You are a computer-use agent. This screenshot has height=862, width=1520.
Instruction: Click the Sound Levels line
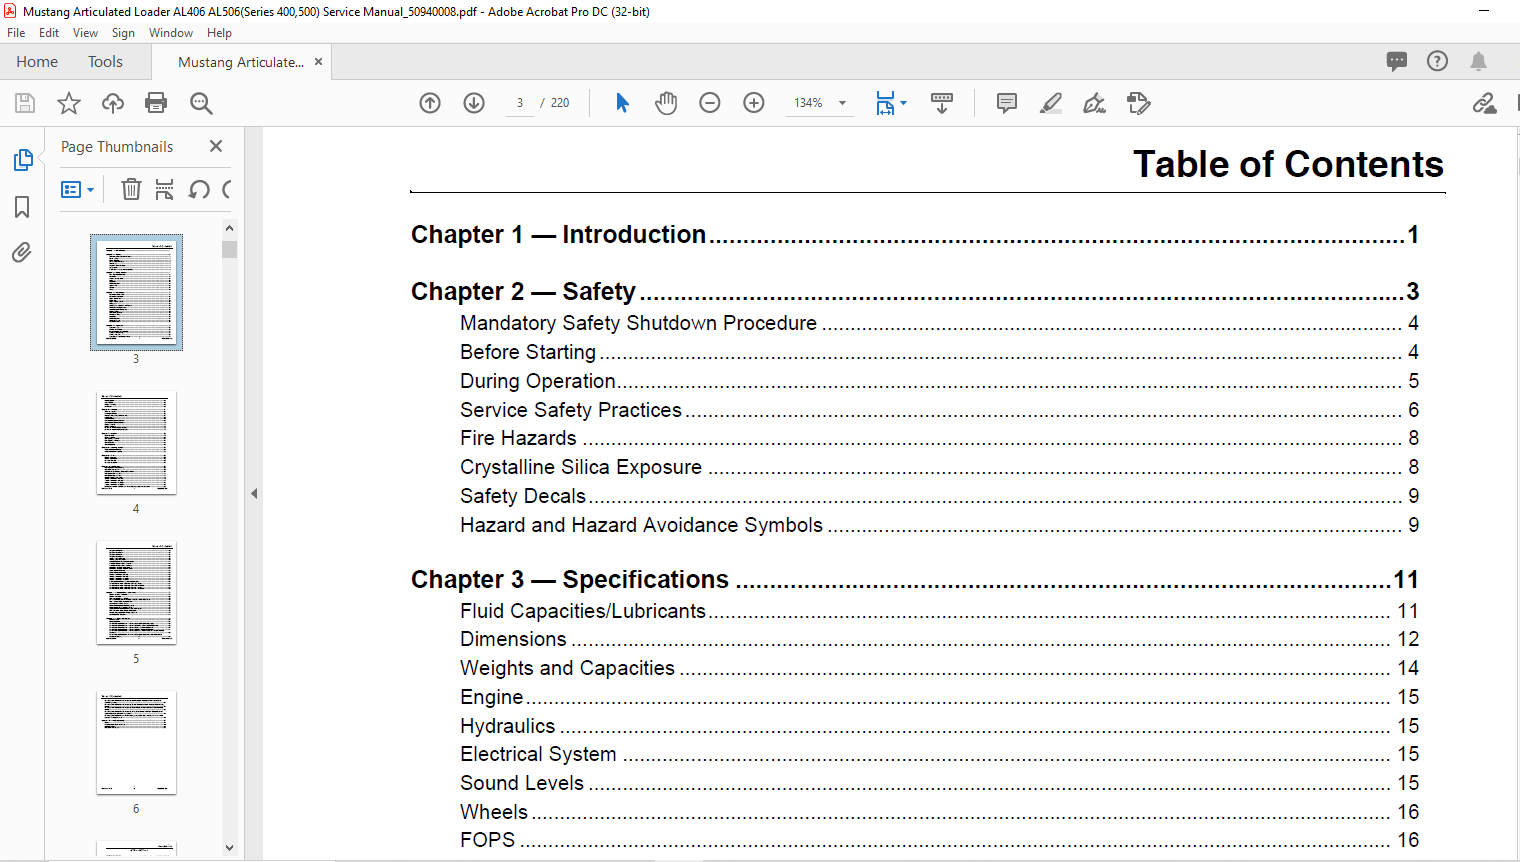[x=939, y=783]
